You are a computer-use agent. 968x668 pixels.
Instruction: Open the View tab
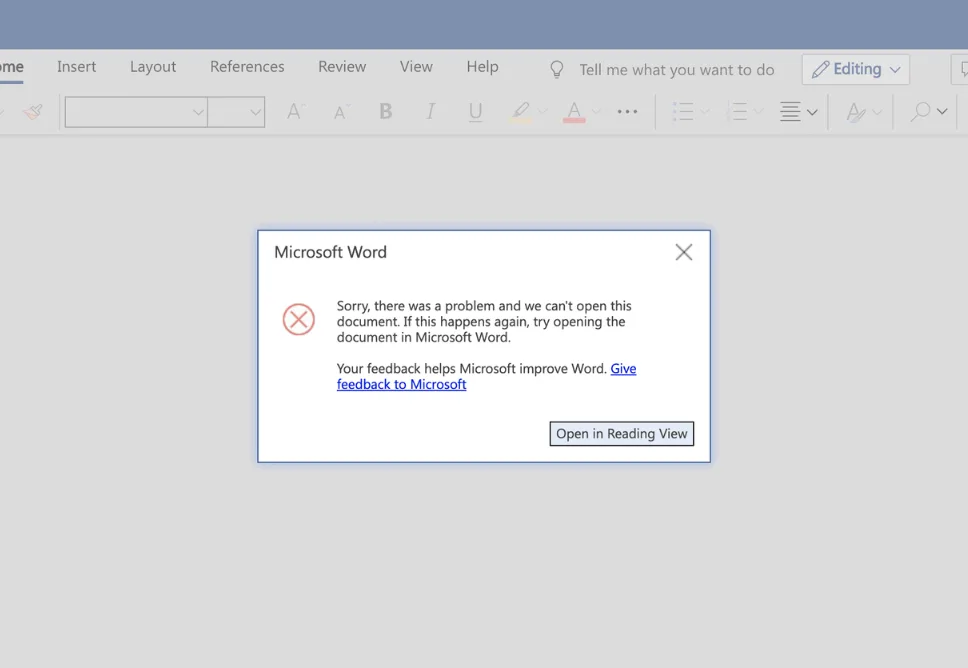click(x=416, y=67)
